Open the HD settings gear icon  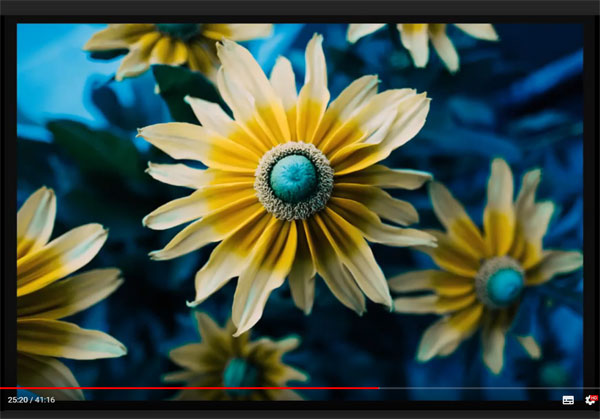tap(591, 400)
